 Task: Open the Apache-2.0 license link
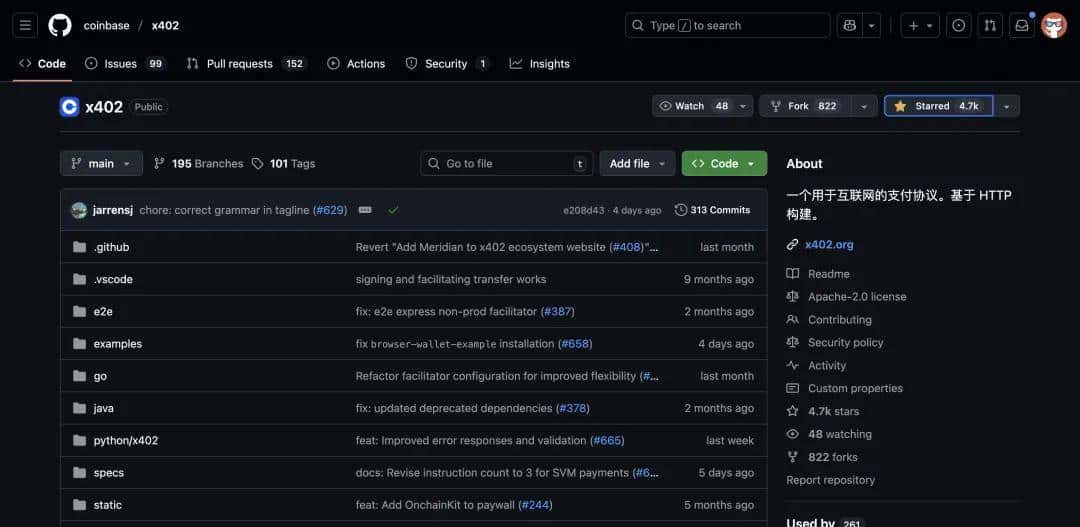[x=857, y=296]
